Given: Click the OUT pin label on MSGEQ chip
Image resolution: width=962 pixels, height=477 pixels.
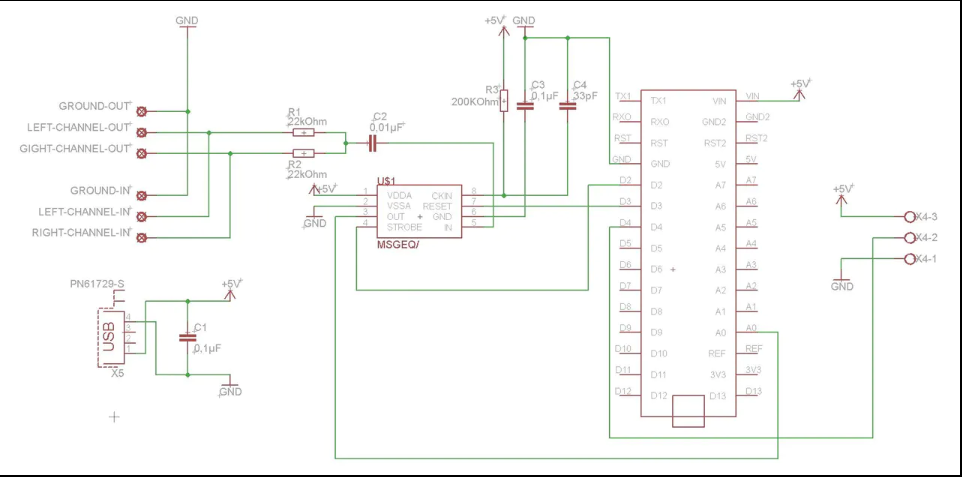Looking at the screenshot, I should point(396,217).
